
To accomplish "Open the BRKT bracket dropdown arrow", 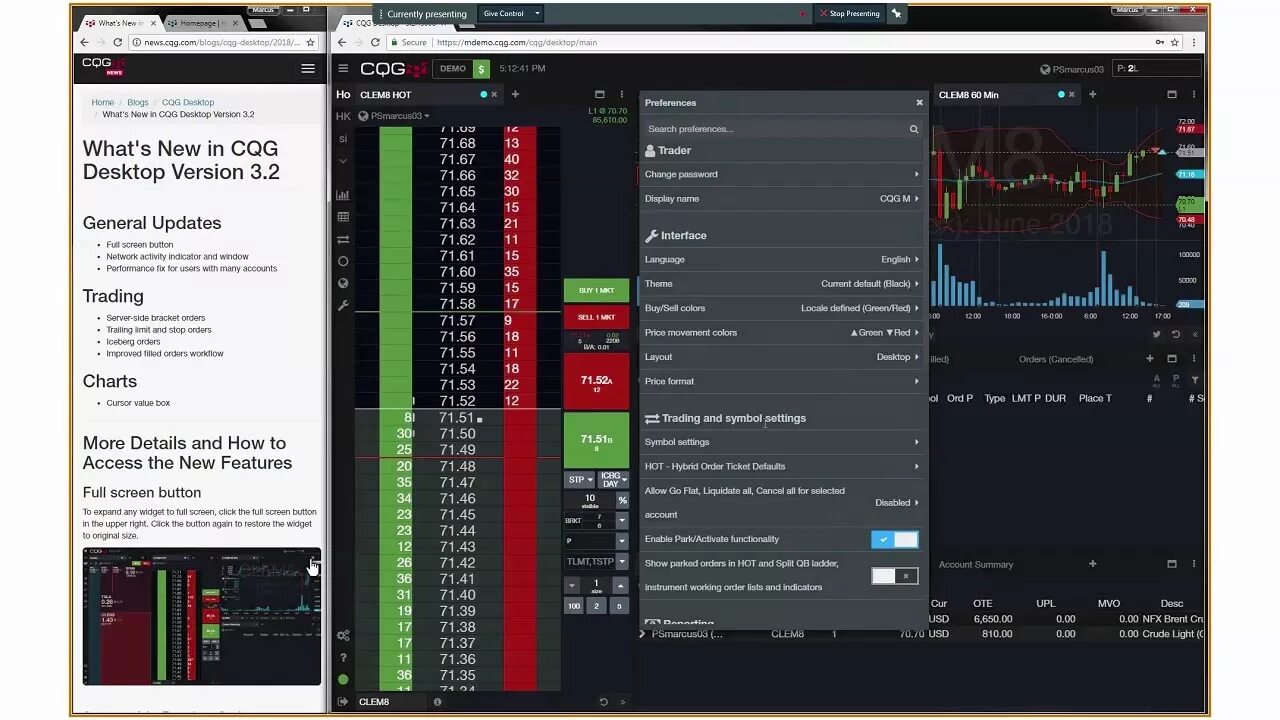I will point(622,520).
